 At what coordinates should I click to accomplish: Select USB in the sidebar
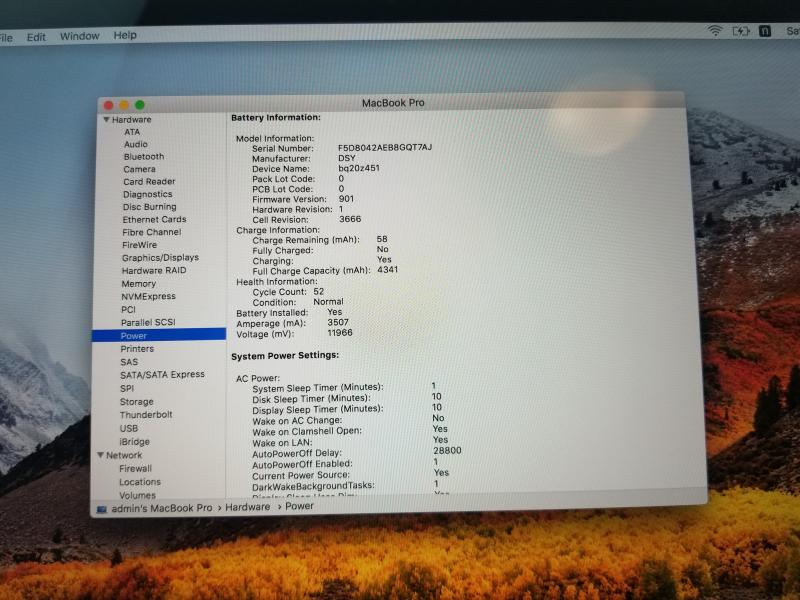(129, 428)
